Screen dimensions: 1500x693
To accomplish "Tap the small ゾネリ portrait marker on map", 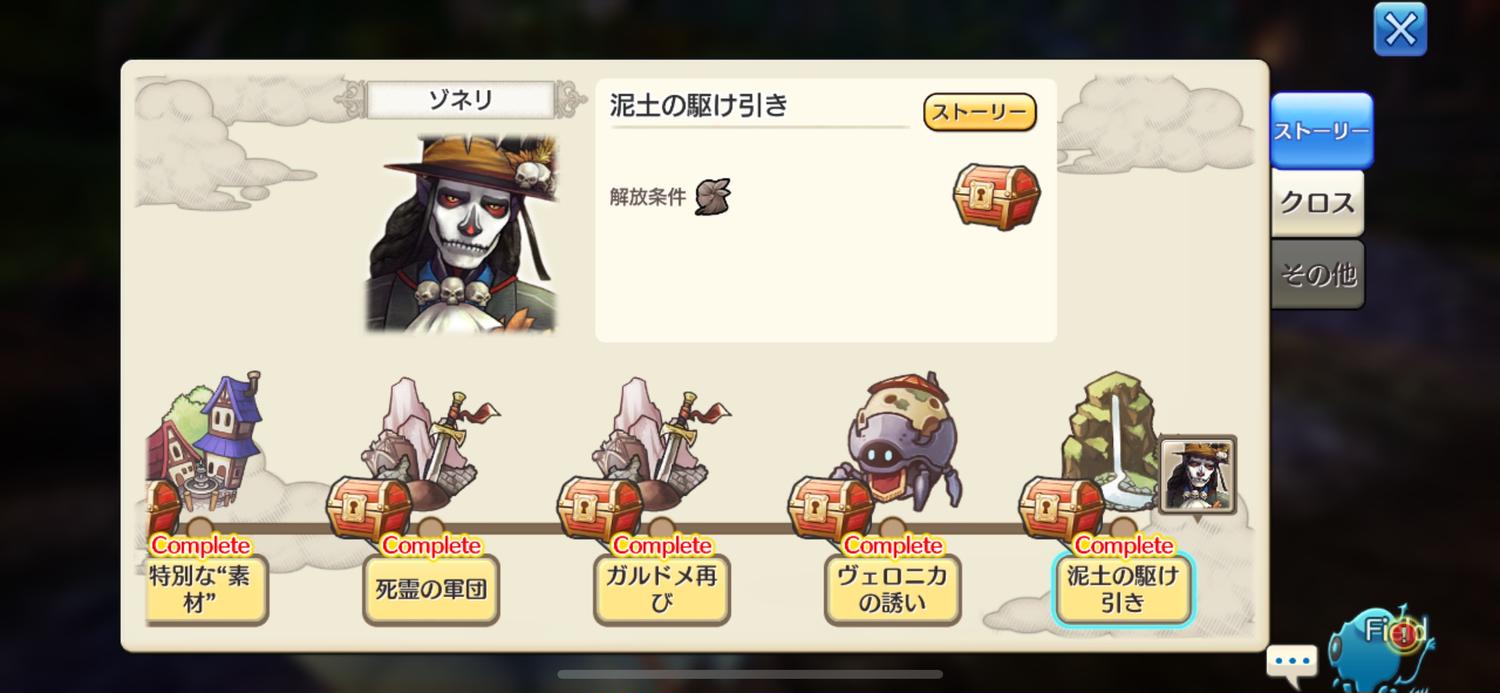I will coord(1198,475).
